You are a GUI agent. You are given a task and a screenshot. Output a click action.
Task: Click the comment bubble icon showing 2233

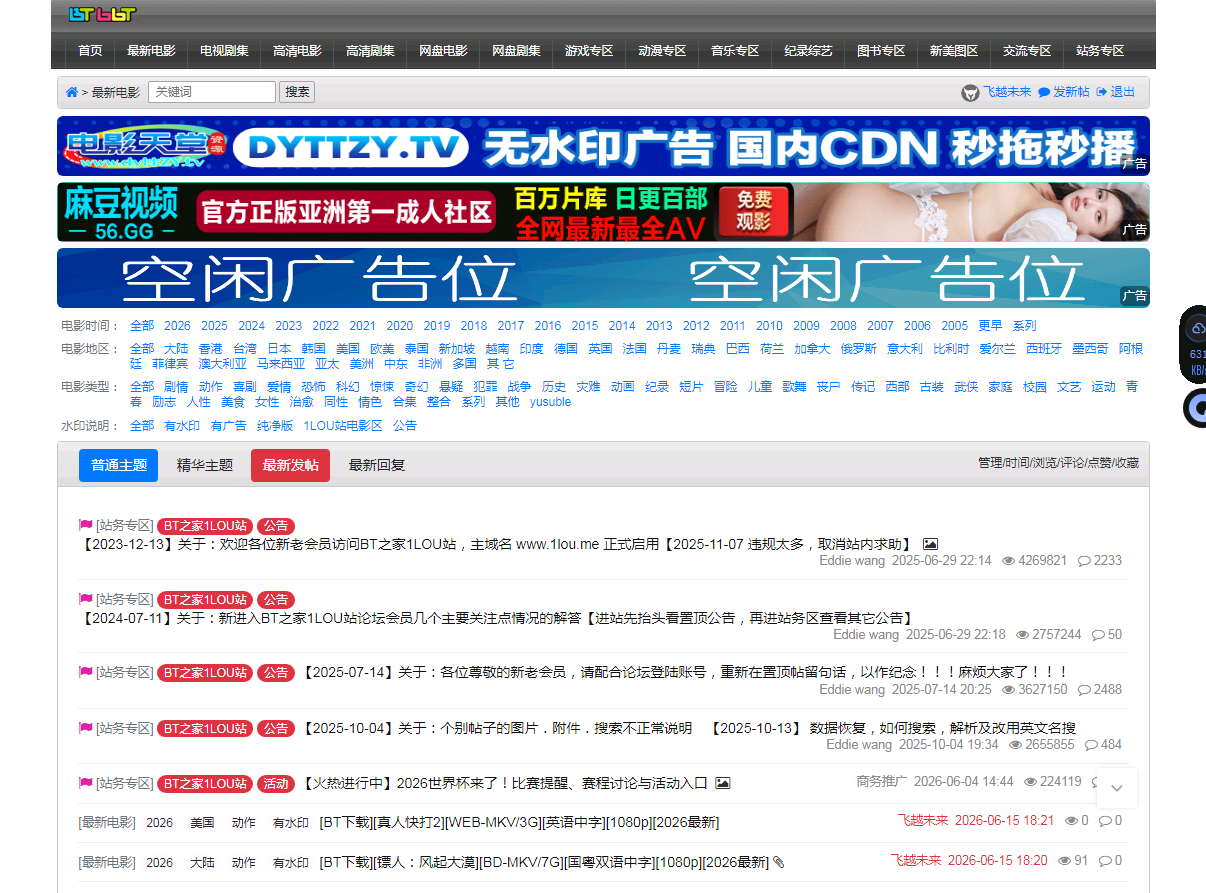point(1084,561)
